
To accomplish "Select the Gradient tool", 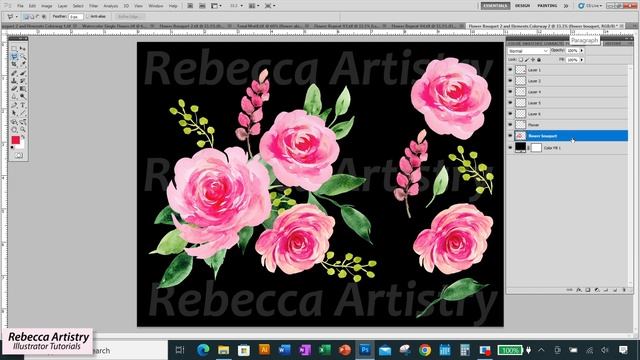I will pyautogui.click(x=23, y=89).
